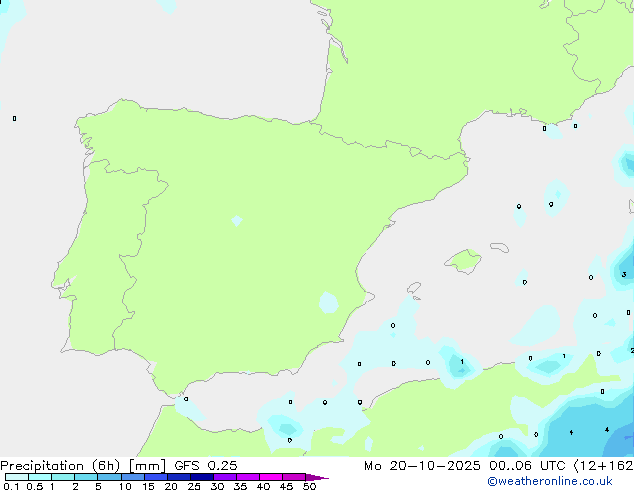This screenshot has height=490, width=634.
Task: Click the Mallorca island on the map
Action: (x=463, y=261)
